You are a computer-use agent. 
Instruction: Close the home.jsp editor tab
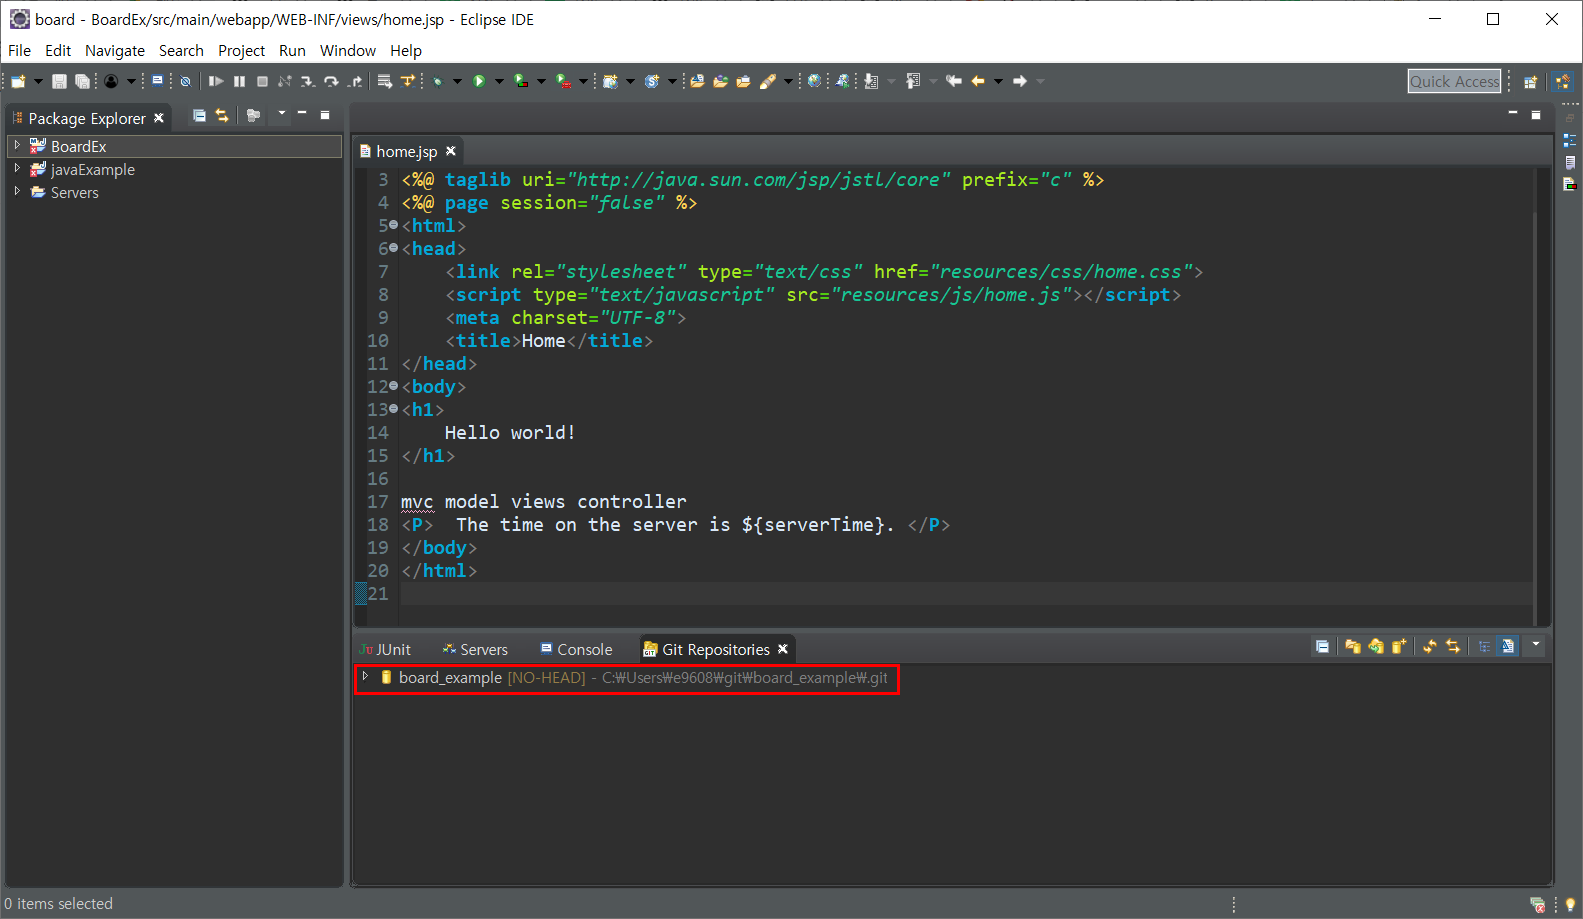coord(451,151)
